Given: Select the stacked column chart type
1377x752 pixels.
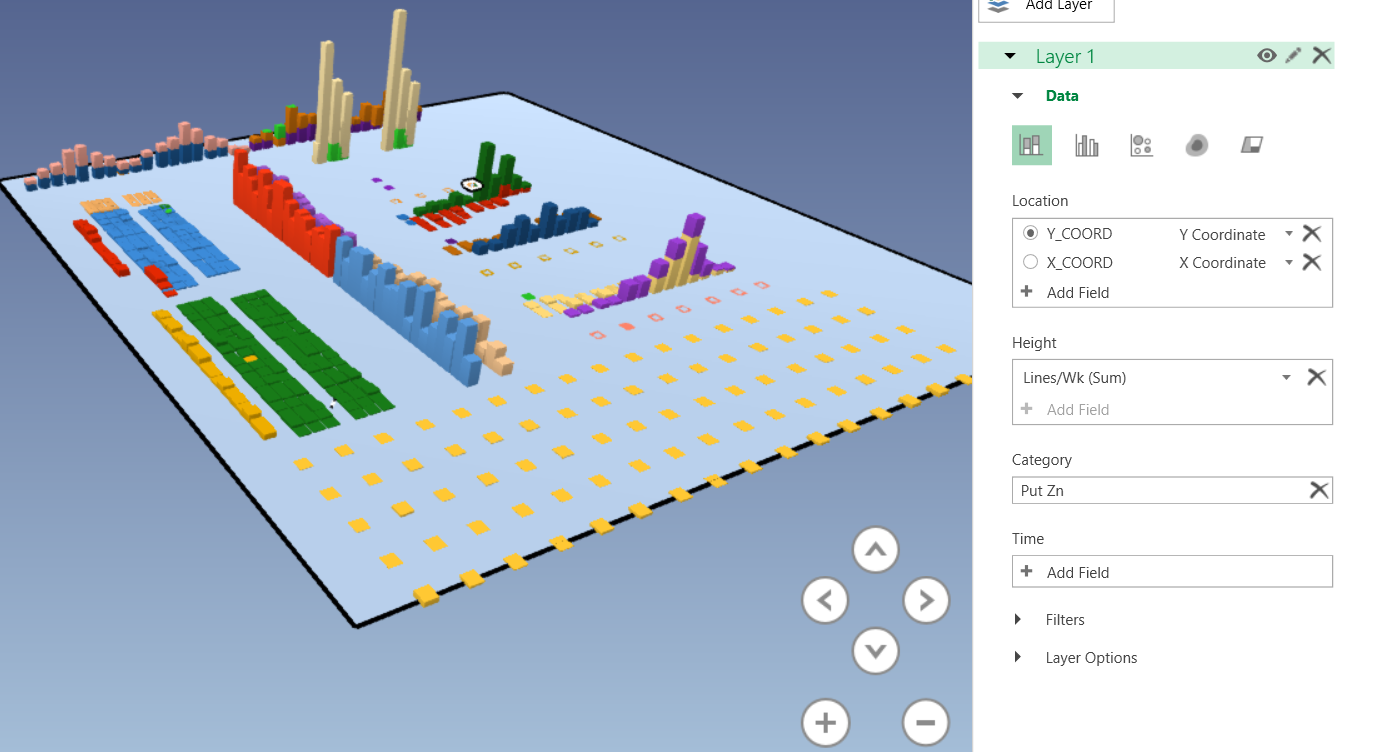Looking at the screenshot, I should point(1032,145).
